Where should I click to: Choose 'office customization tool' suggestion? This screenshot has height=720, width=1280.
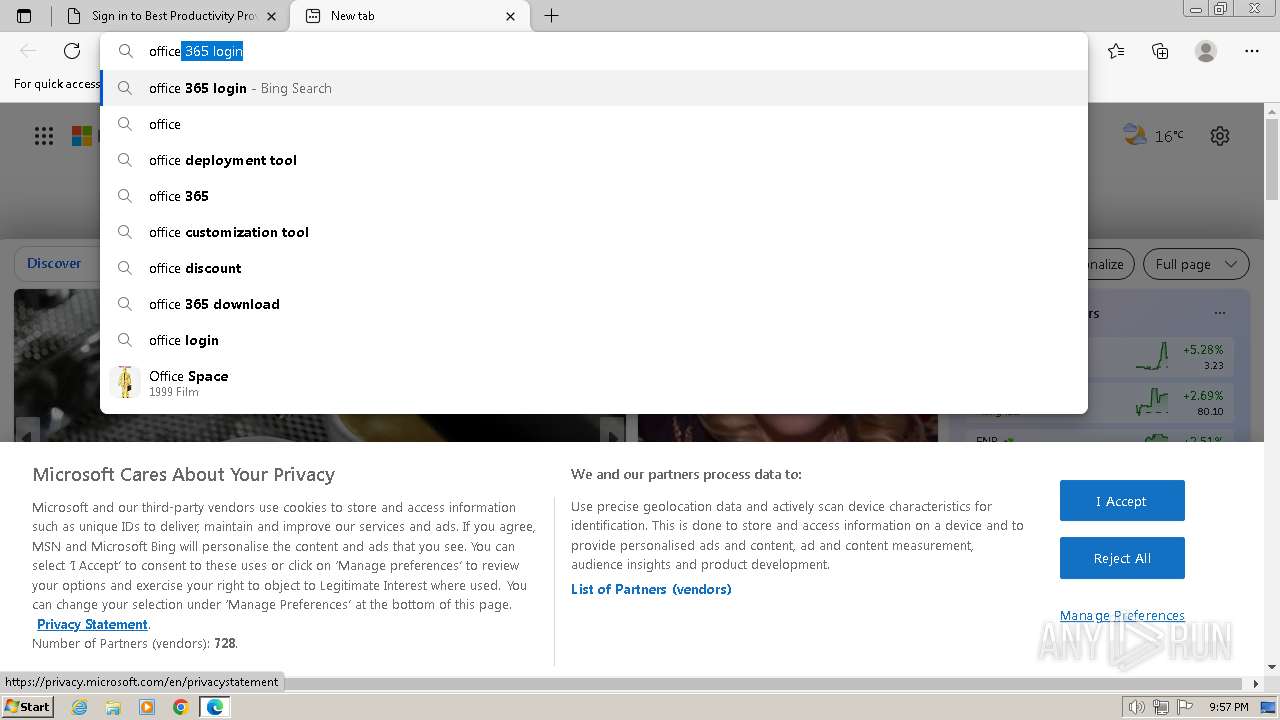[x=594, y=232]
